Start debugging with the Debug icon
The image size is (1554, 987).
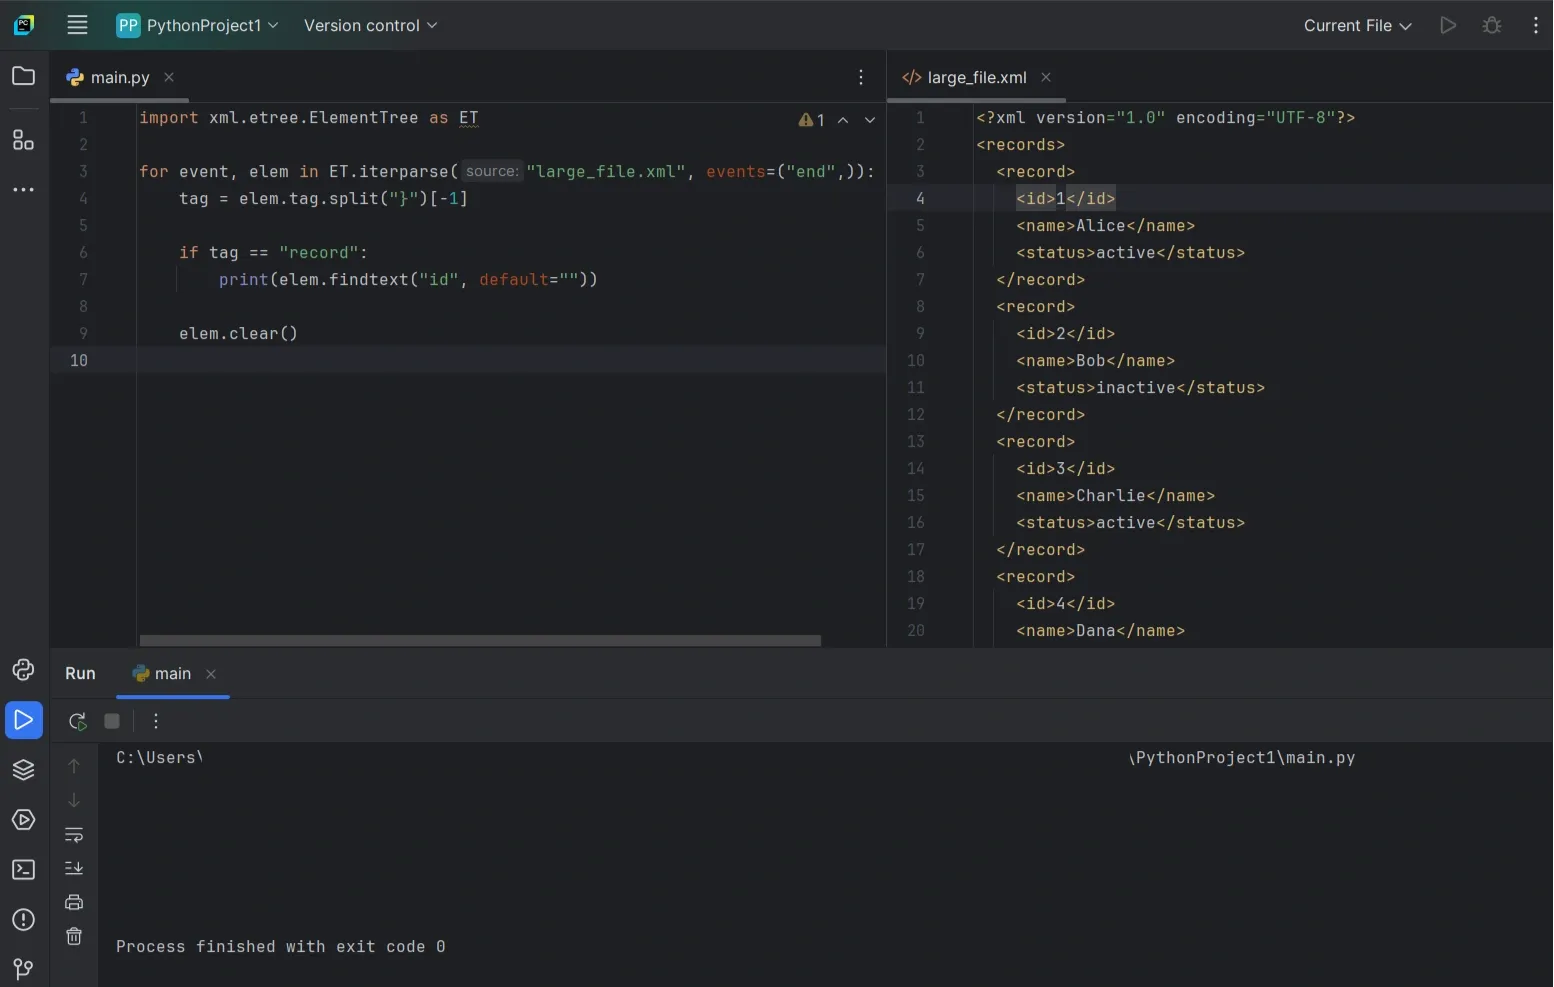(1492, 25)
